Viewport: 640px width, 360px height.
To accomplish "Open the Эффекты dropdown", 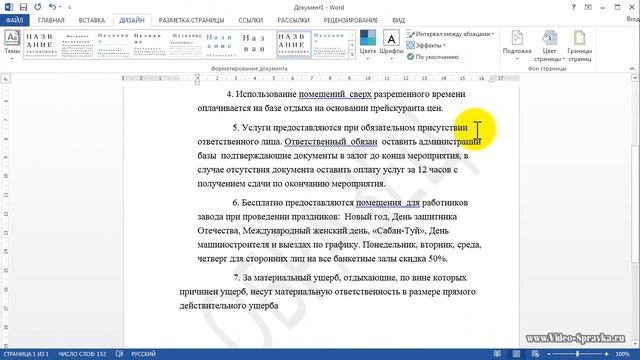I will point(426,45).
